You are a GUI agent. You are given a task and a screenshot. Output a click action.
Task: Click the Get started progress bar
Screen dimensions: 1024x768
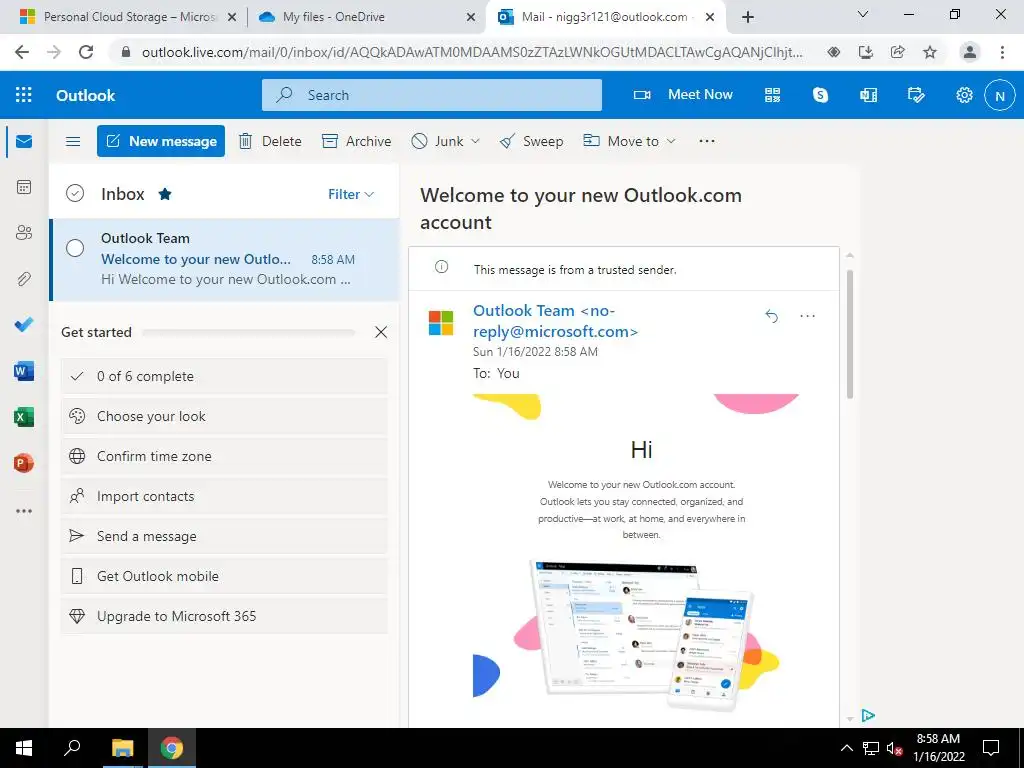(x=248, y=332)
